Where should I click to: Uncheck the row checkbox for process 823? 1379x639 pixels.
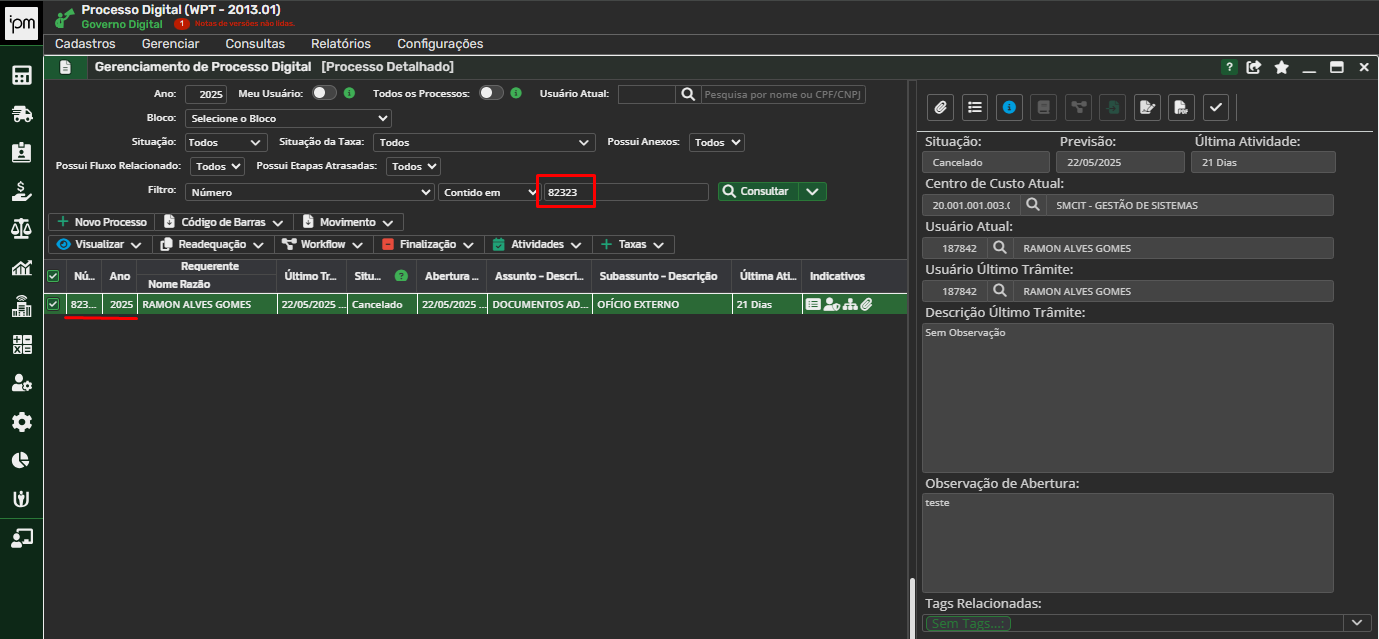(x=53, y=304)
